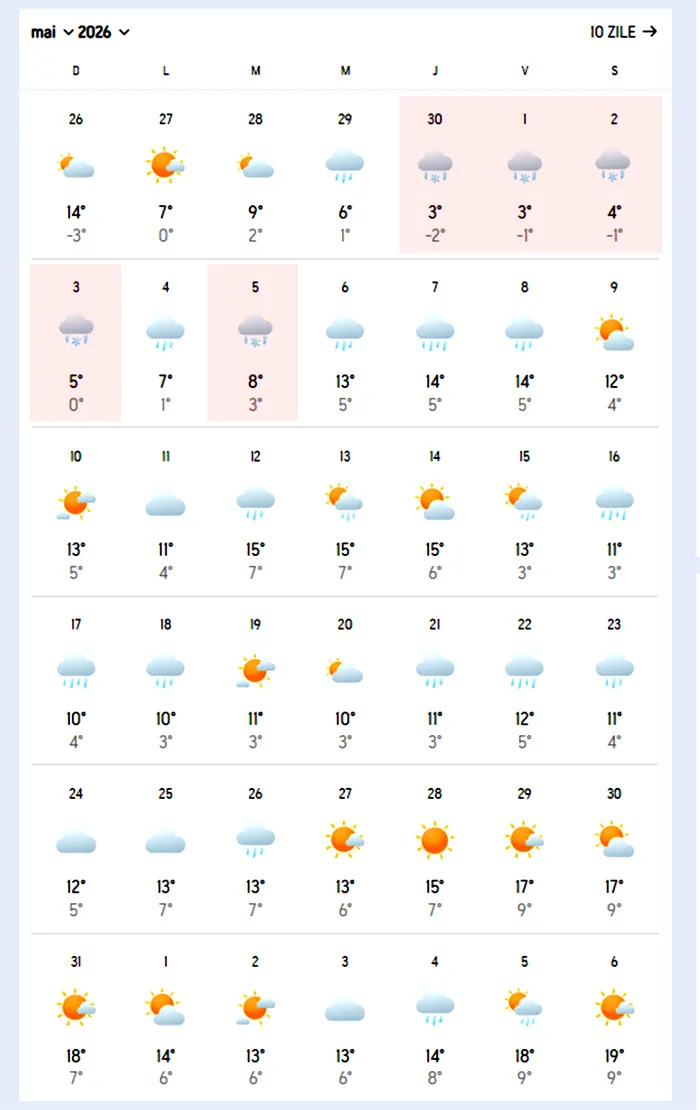
Task: Click the sunny icon for day 31
Action: click(x=76, y=1008)
